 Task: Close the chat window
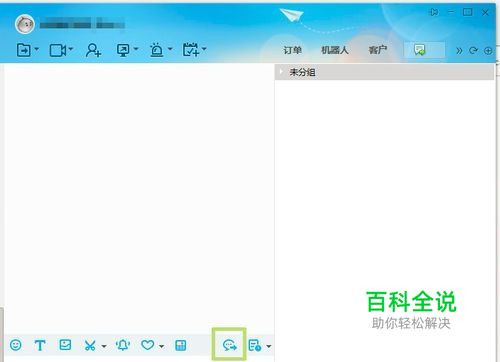pyautogui.click(x=485, y=13)
